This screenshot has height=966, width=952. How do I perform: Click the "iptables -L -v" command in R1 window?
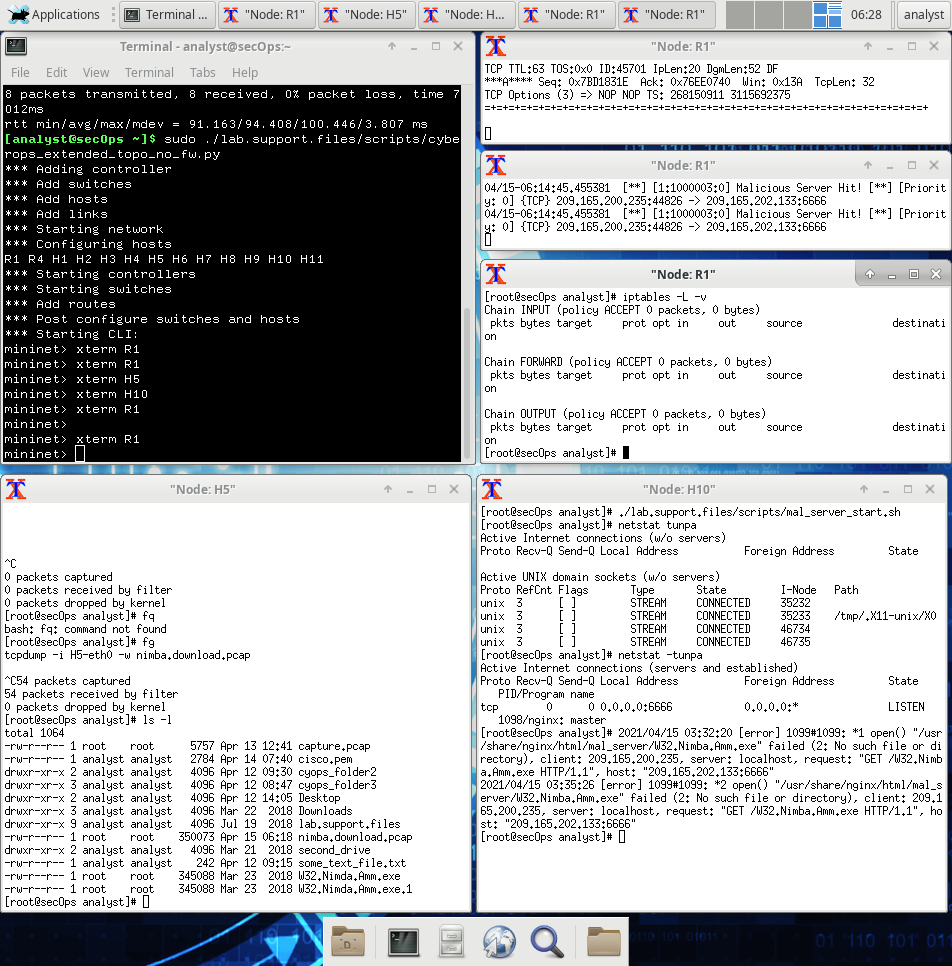pyautogui.click(x=664, y=296)
